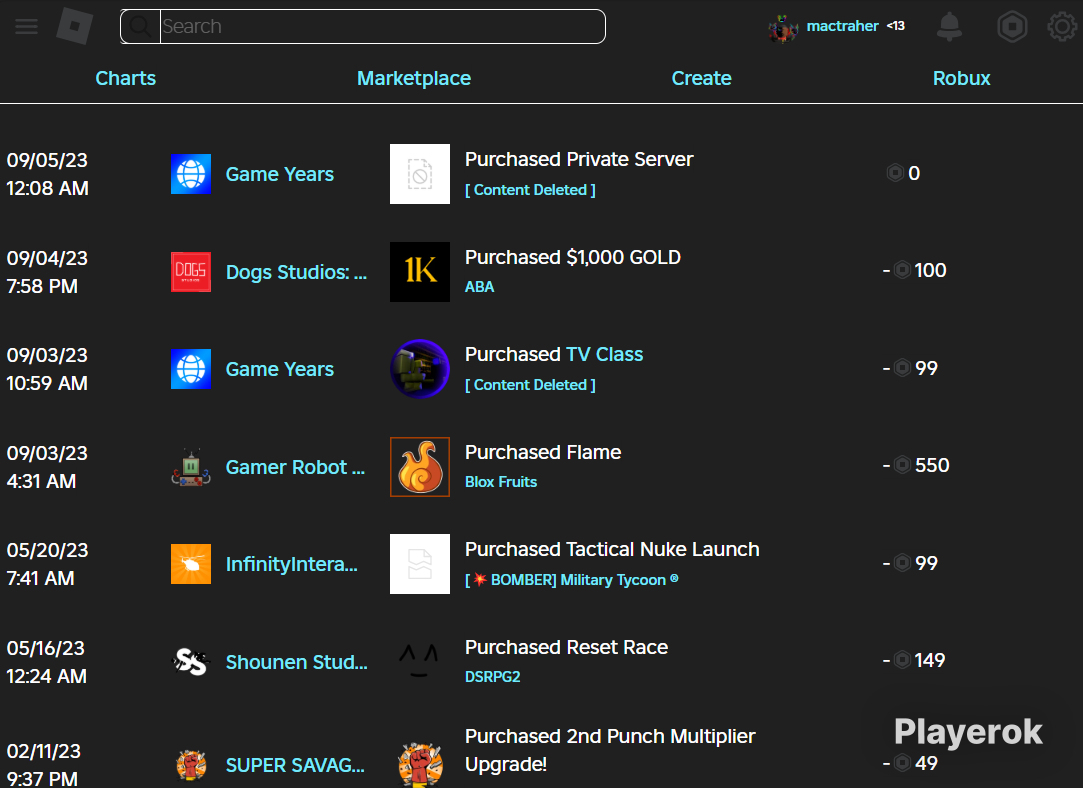
Task: Open the notifications bell
Action: 949,26
